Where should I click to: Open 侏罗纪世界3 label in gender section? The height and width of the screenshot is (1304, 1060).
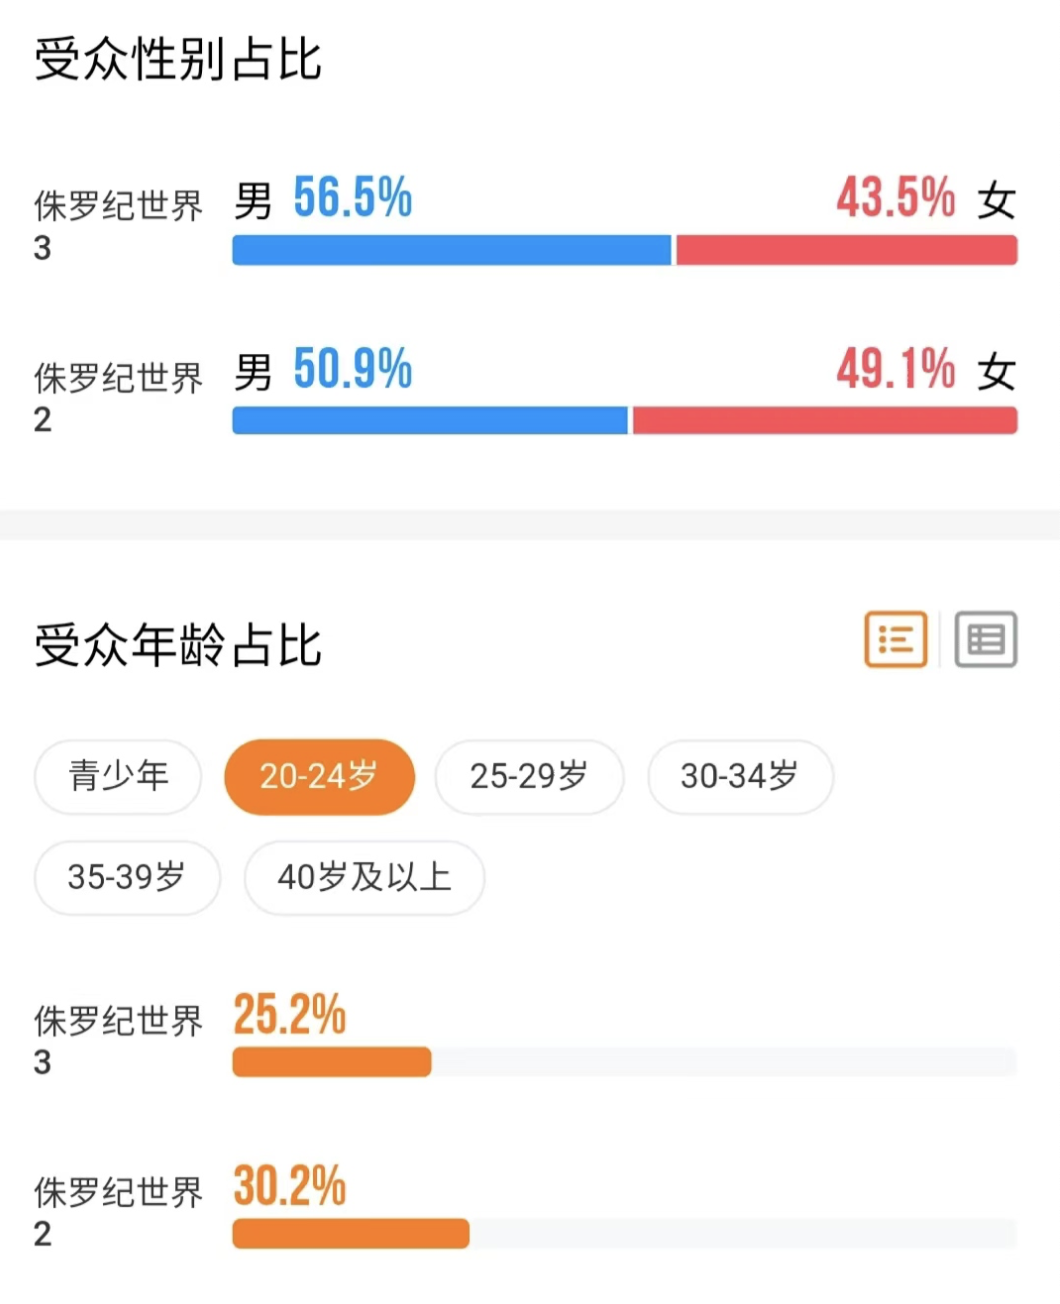118,226
